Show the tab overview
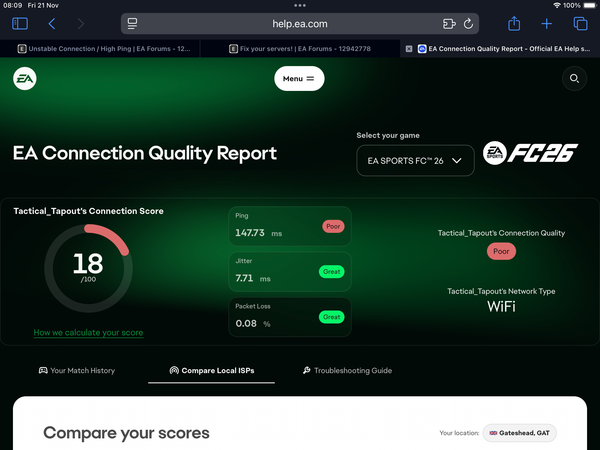This screenshot has height=450, width=600. click(580, 23)
